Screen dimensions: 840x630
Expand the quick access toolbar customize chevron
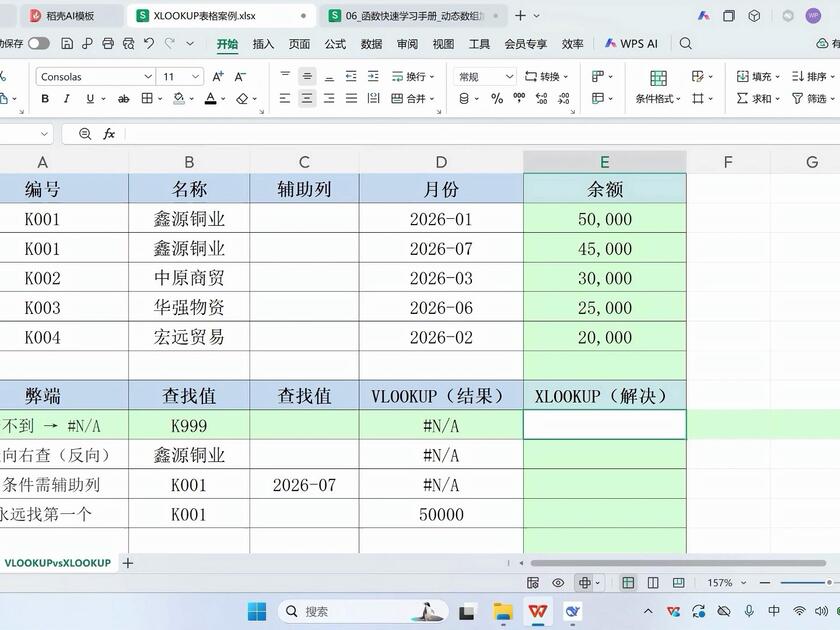[x=190, y=44]
